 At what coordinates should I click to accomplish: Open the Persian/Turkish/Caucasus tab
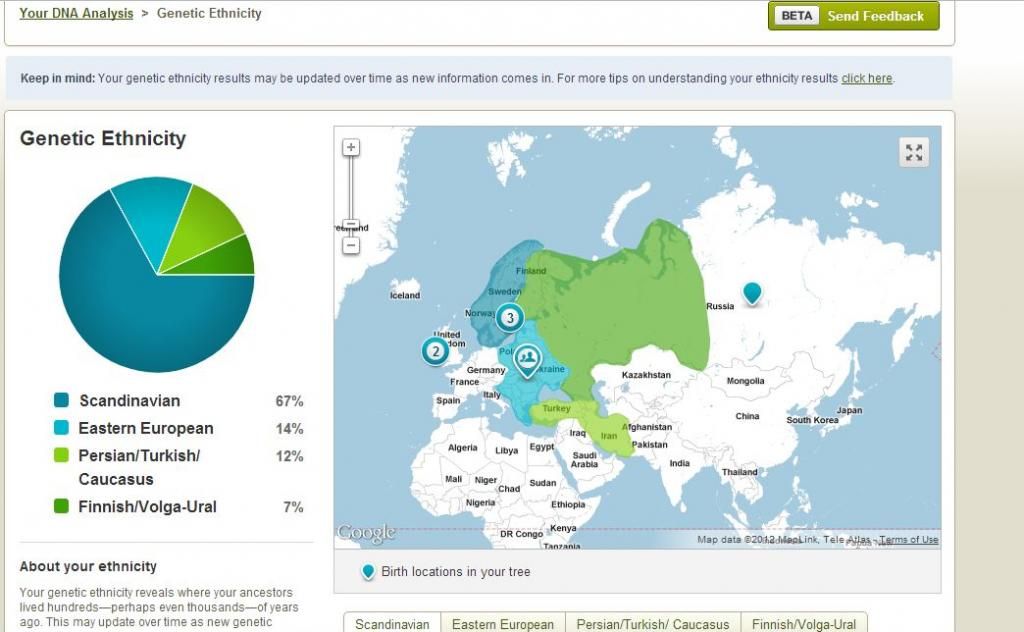(653, 624)
